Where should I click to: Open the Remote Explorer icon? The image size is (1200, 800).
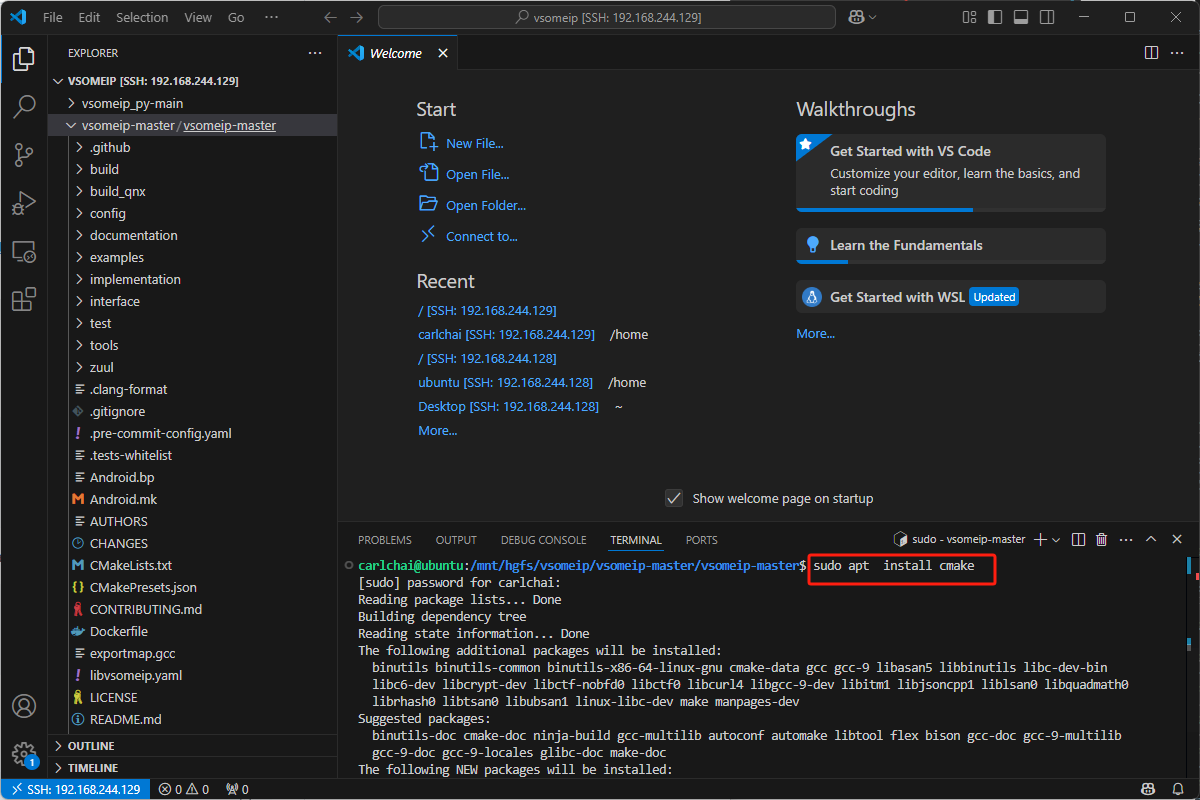(x=24, y=251)
